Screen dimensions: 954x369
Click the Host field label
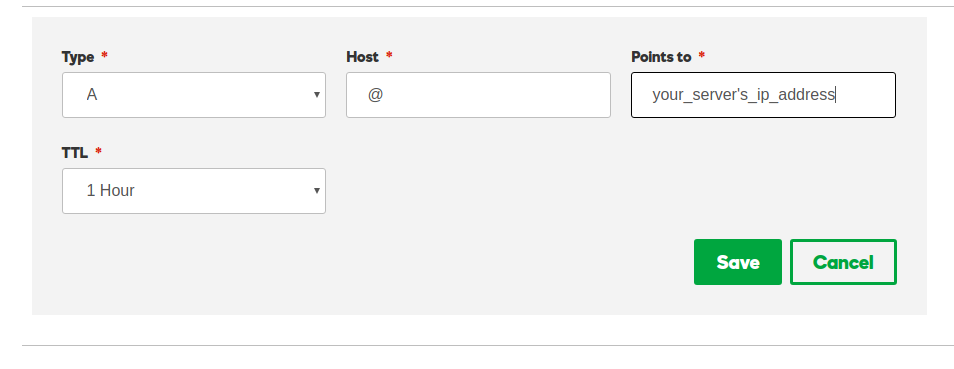click(363, 57)
